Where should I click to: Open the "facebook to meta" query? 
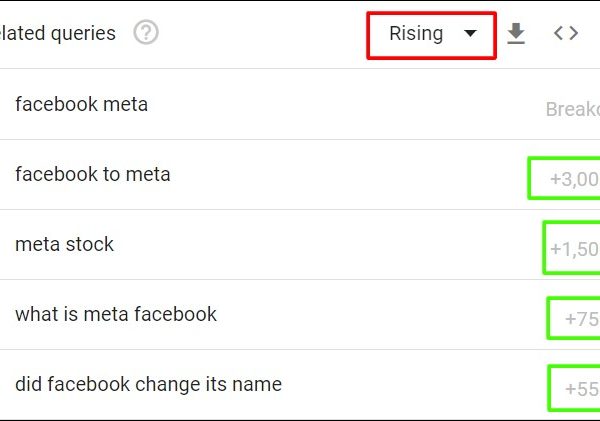pos(93,174)
